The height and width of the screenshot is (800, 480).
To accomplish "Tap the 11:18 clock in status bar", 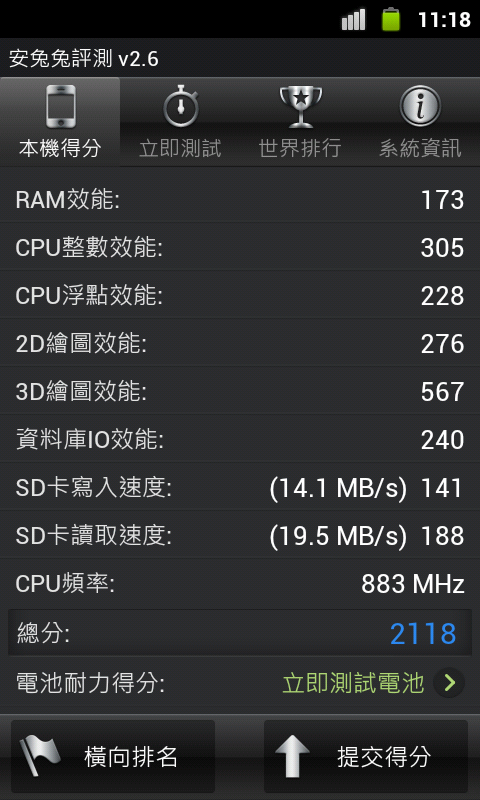I will 444,20.
